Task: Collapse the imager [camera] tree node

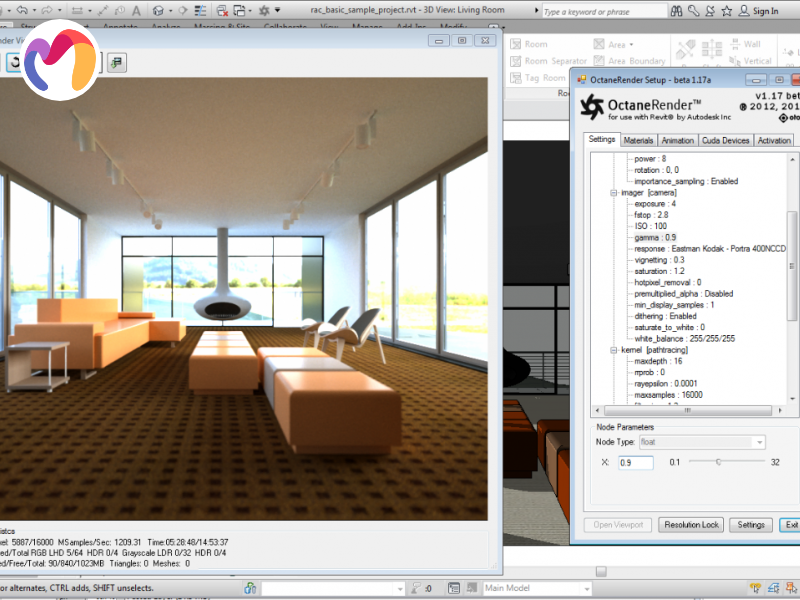Action: [x=611, y=192]
